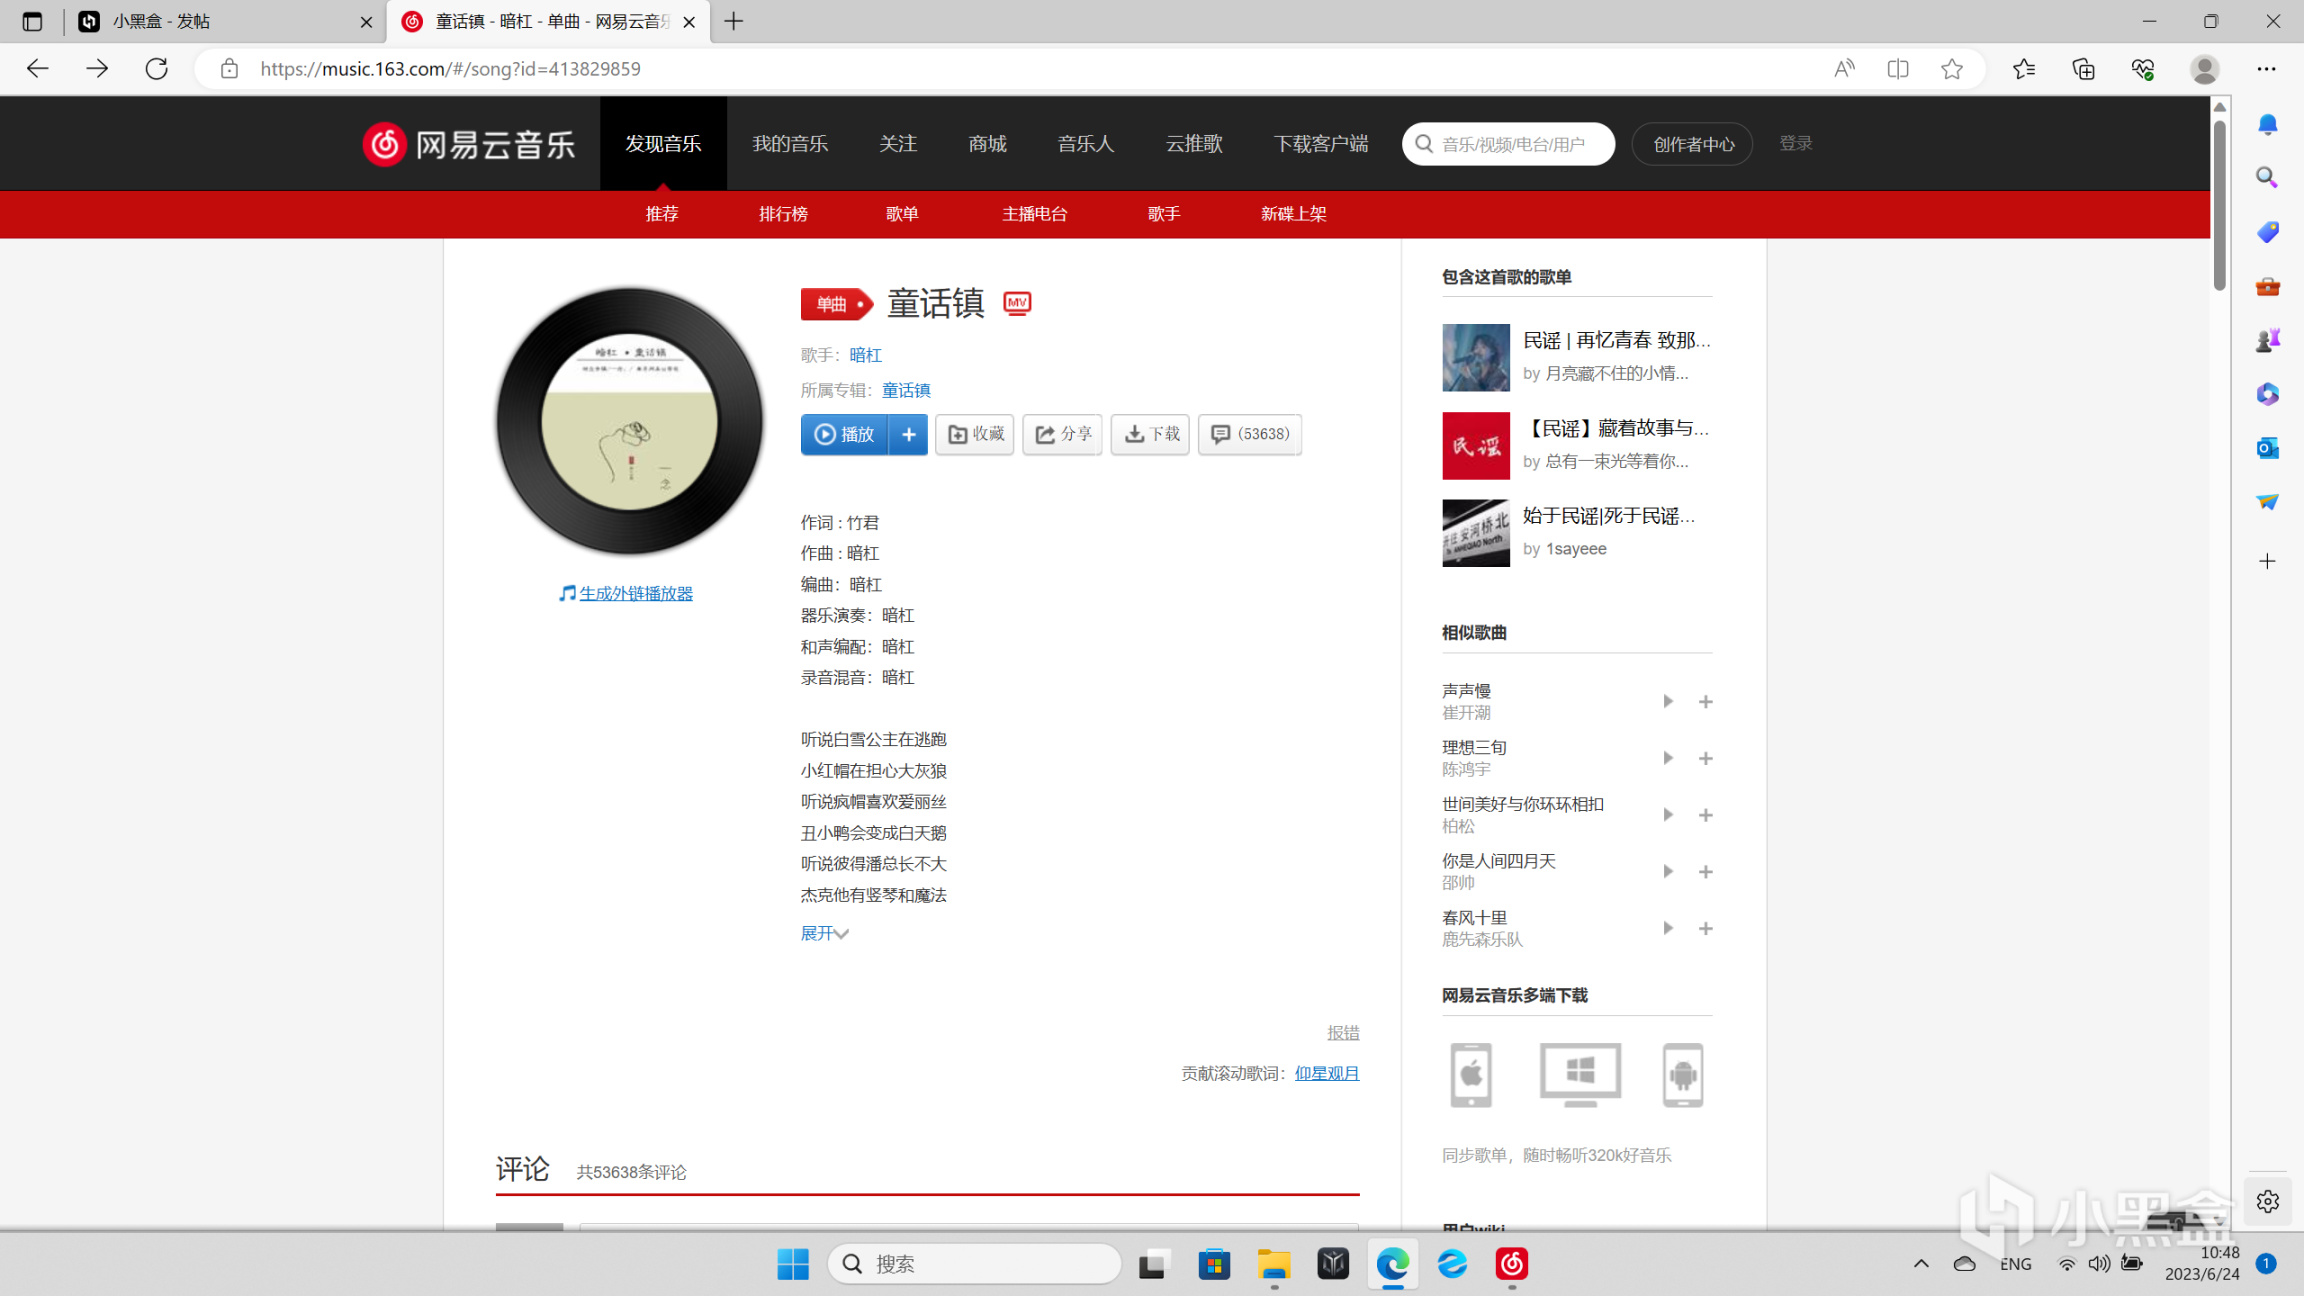Play similar song 声声慢
Screen dimensions: 2304x1296
click(1667, 701)
